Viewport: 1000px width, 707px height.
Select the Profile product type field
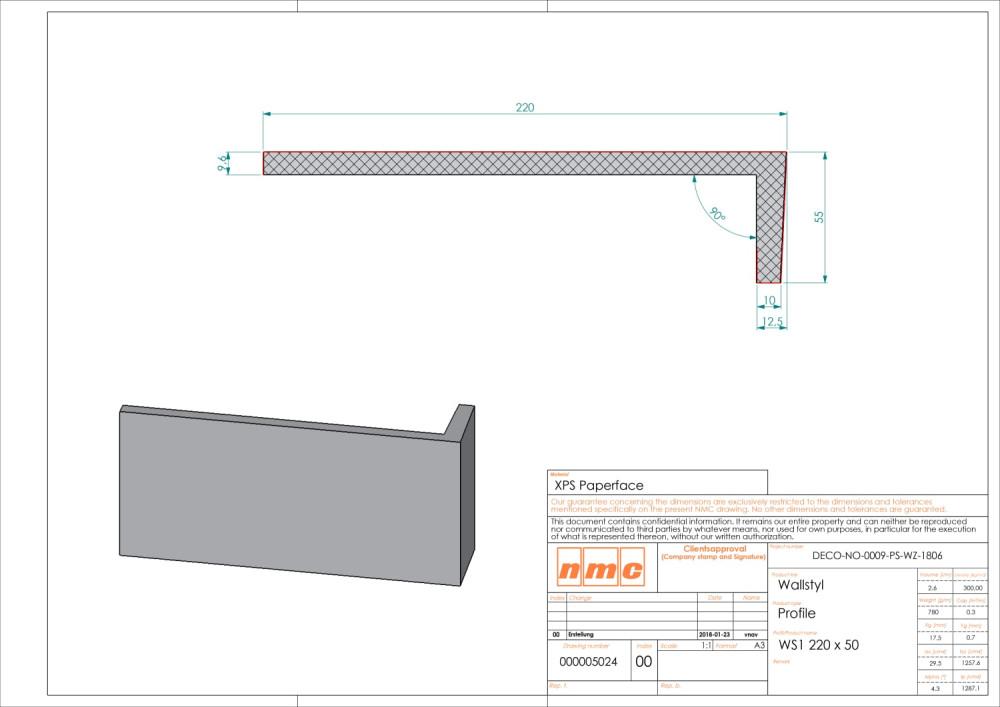(796, 613)
